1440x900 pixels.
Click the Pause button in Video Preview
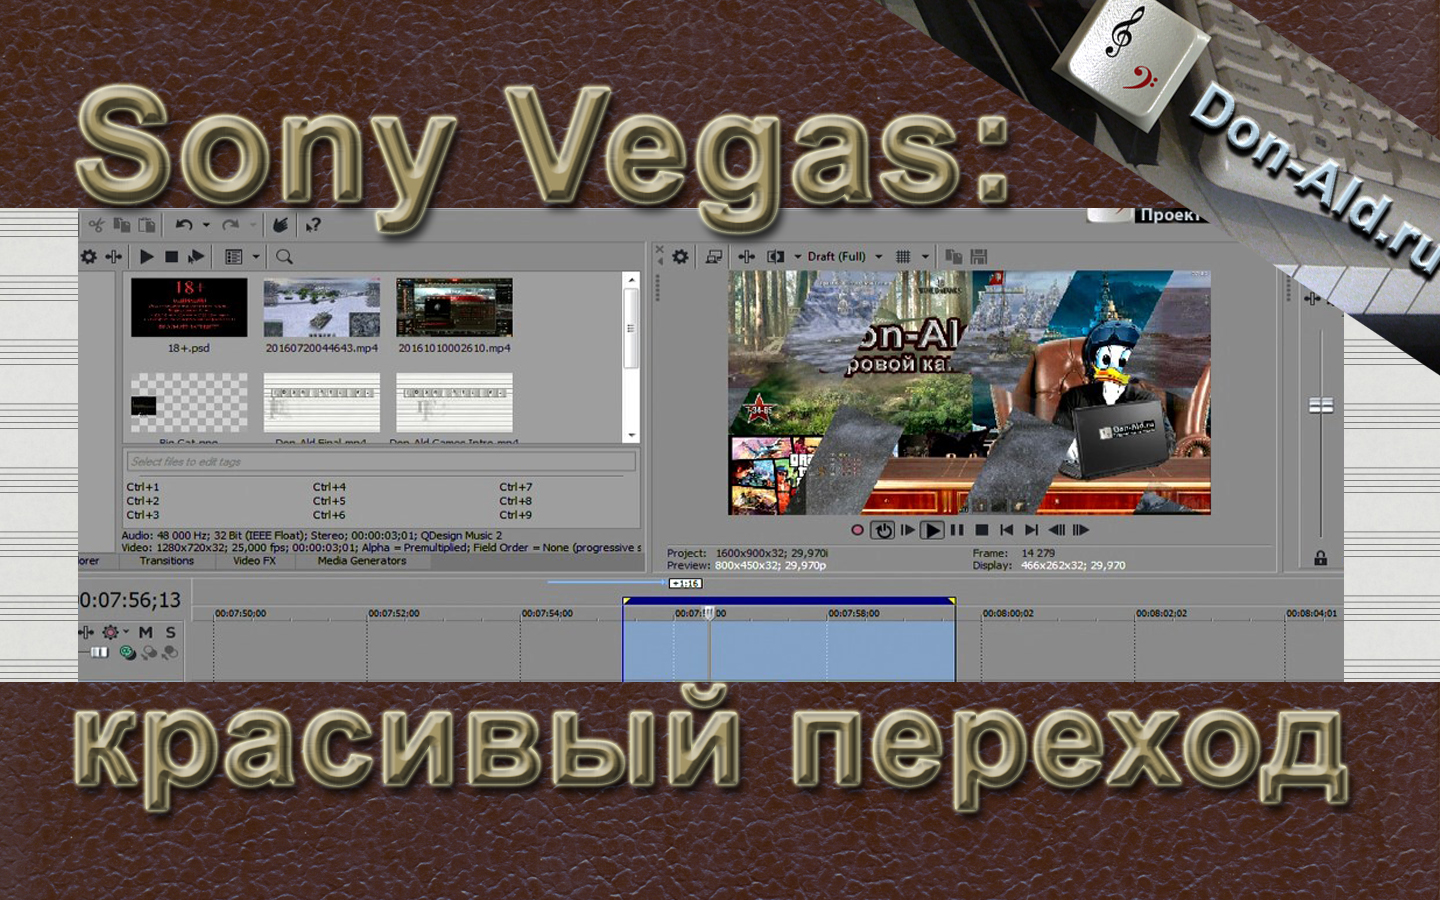[957, 530]
